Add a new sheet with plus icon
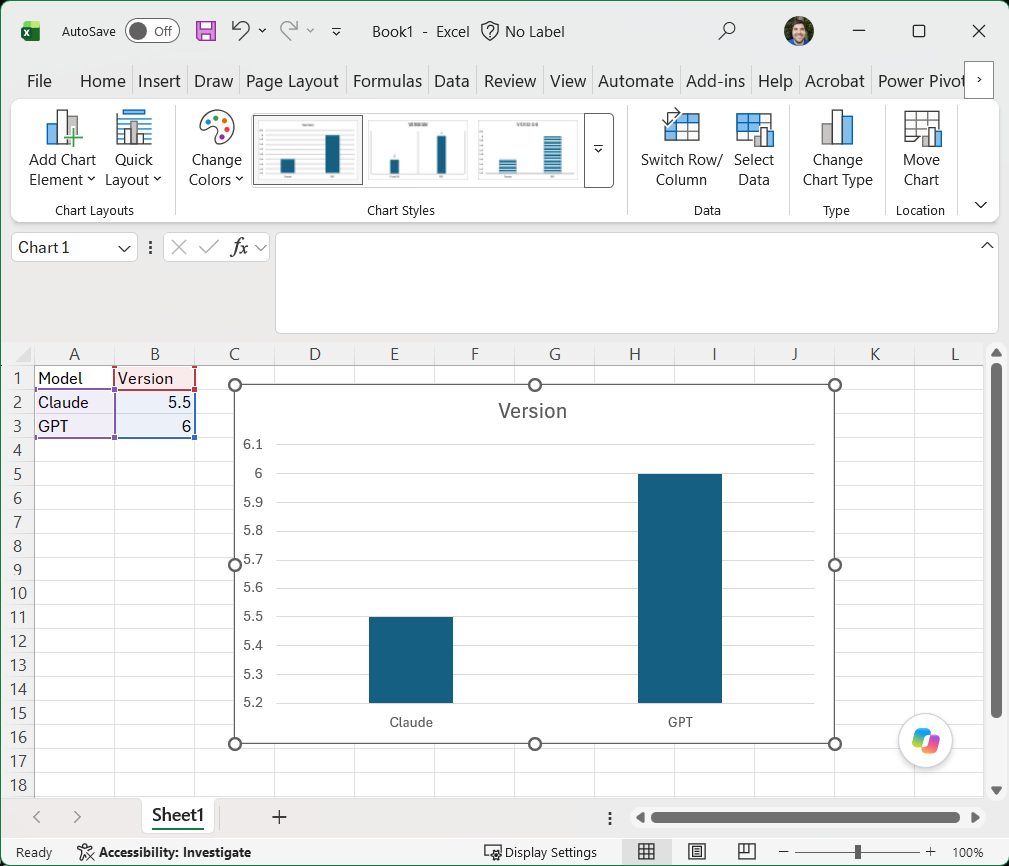This screenshot has height=866, width=1009. (279, 817)
